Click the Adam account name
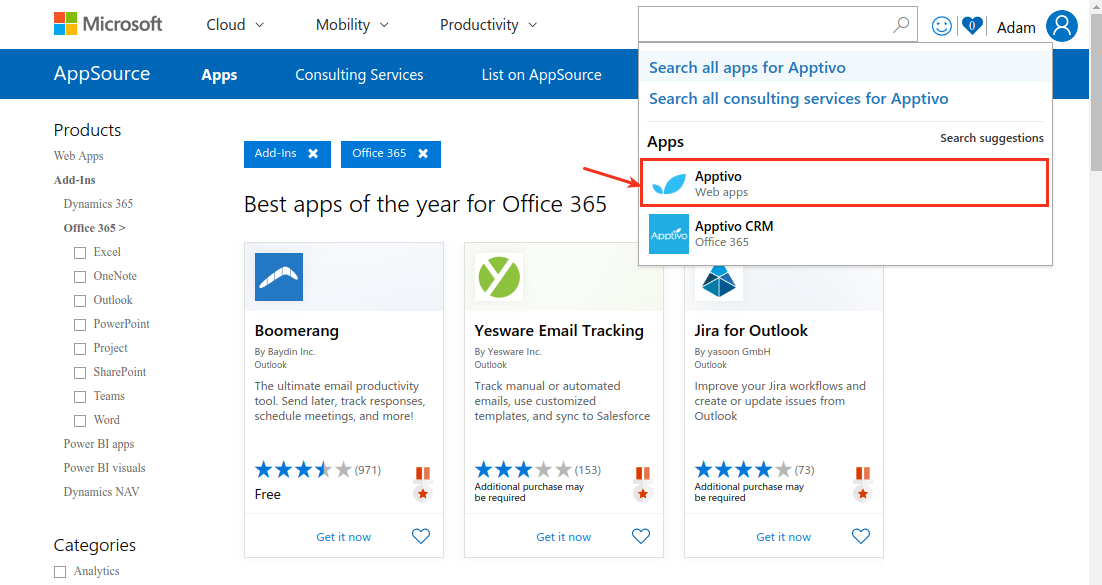The height and width of the screenshot is (585, 1102). (x=1016, y=27)
